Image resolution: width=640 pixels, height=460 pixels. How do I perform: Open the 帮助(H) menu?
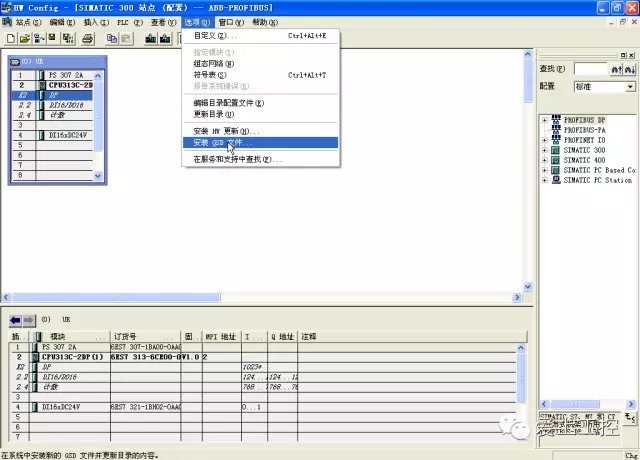(x=264, y=22)
